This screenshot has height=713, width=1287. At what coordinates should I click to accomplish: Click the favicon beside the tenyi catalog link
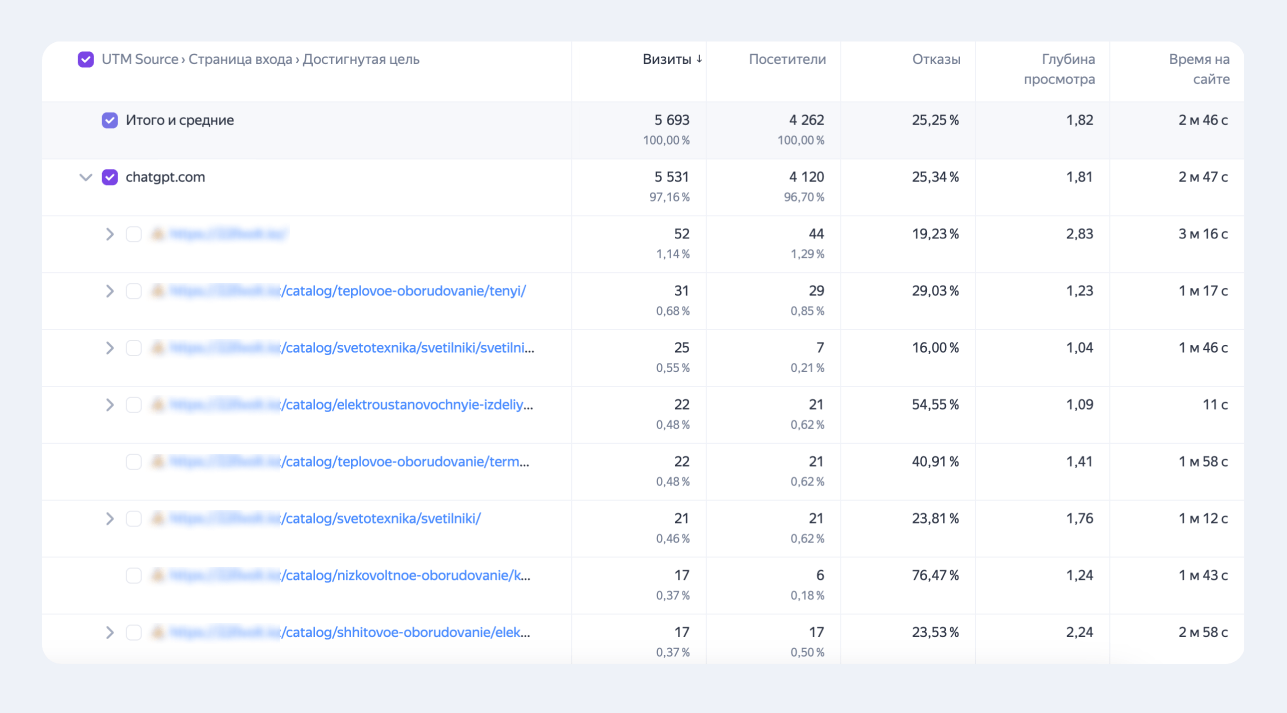coord(157,291)
